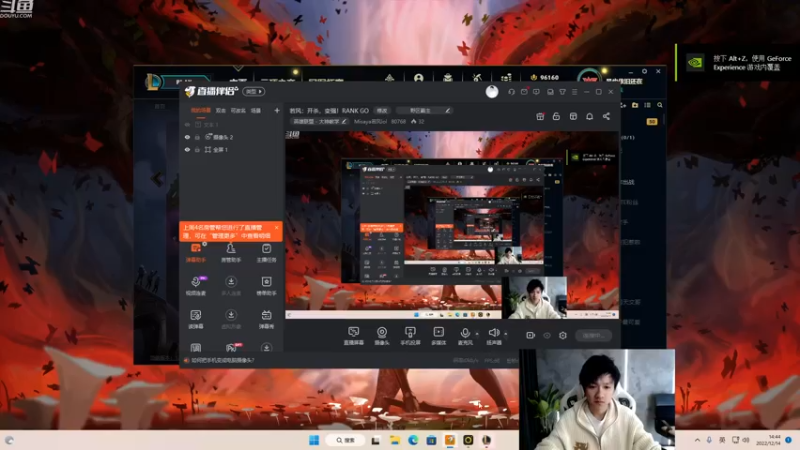Open Microsoft Edge from the taskbar
The image size is (800, 450).
point(413,440)
